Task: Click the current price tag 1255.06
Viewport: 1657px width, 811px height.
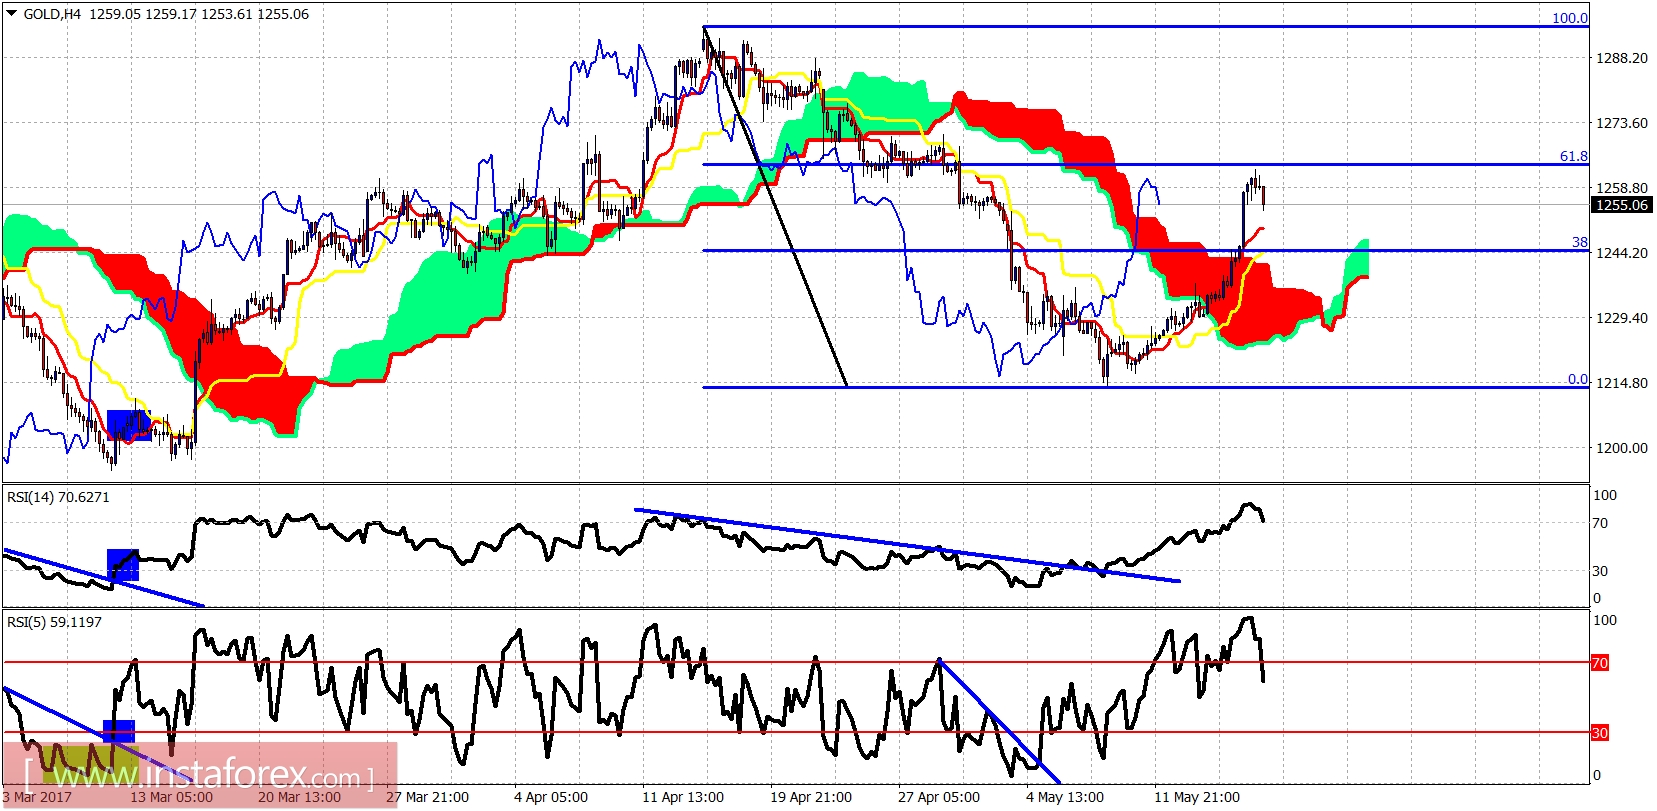Action: click(1621, 205)
